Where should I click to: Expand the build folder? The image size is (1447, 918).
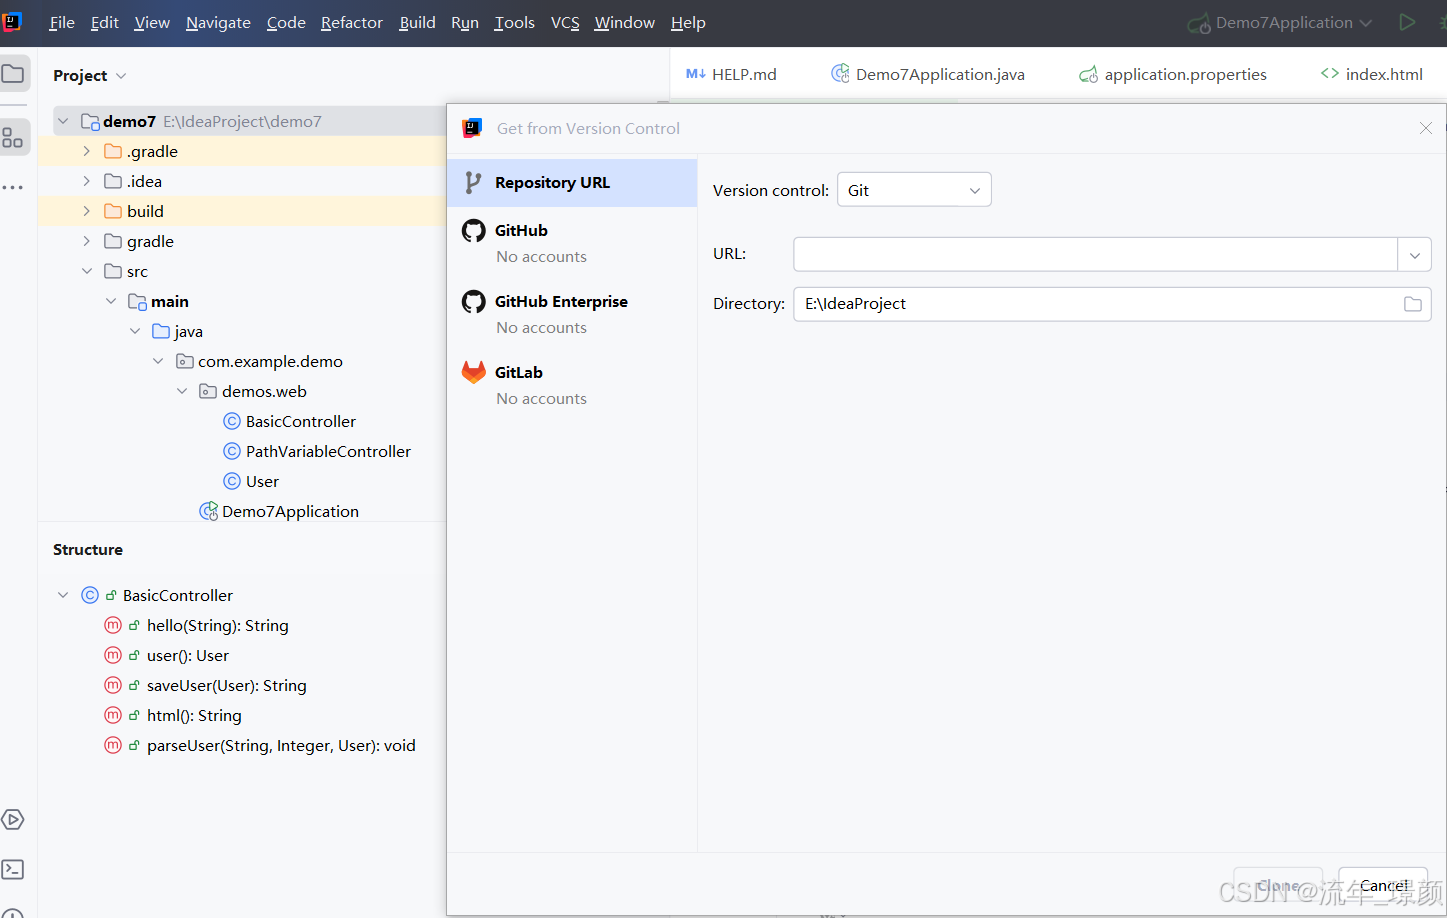click(x=87, y=211)
